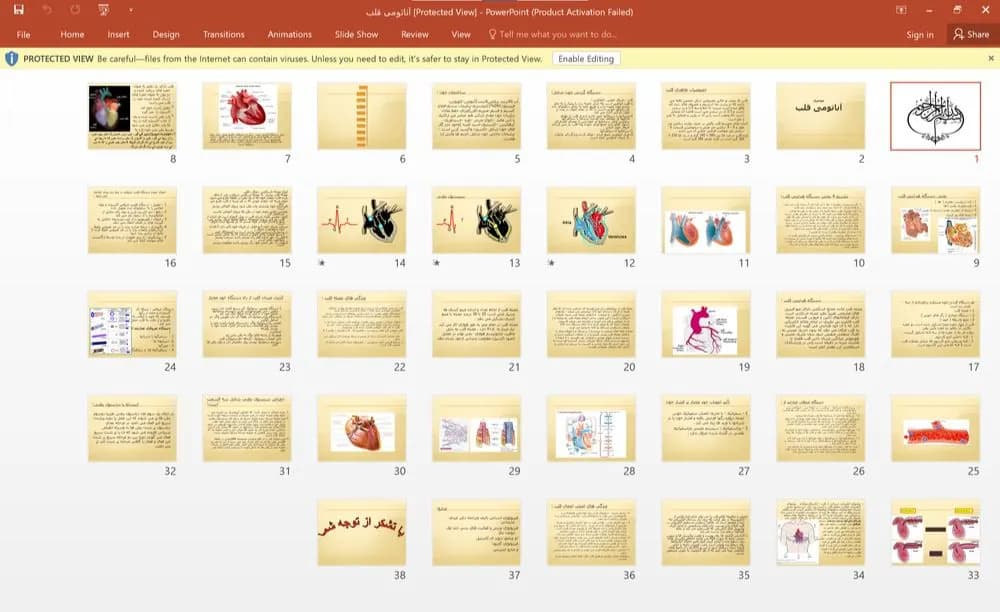1000x612 pixels.
Task: Open the File menu
Action: click(x=24, y=34)
